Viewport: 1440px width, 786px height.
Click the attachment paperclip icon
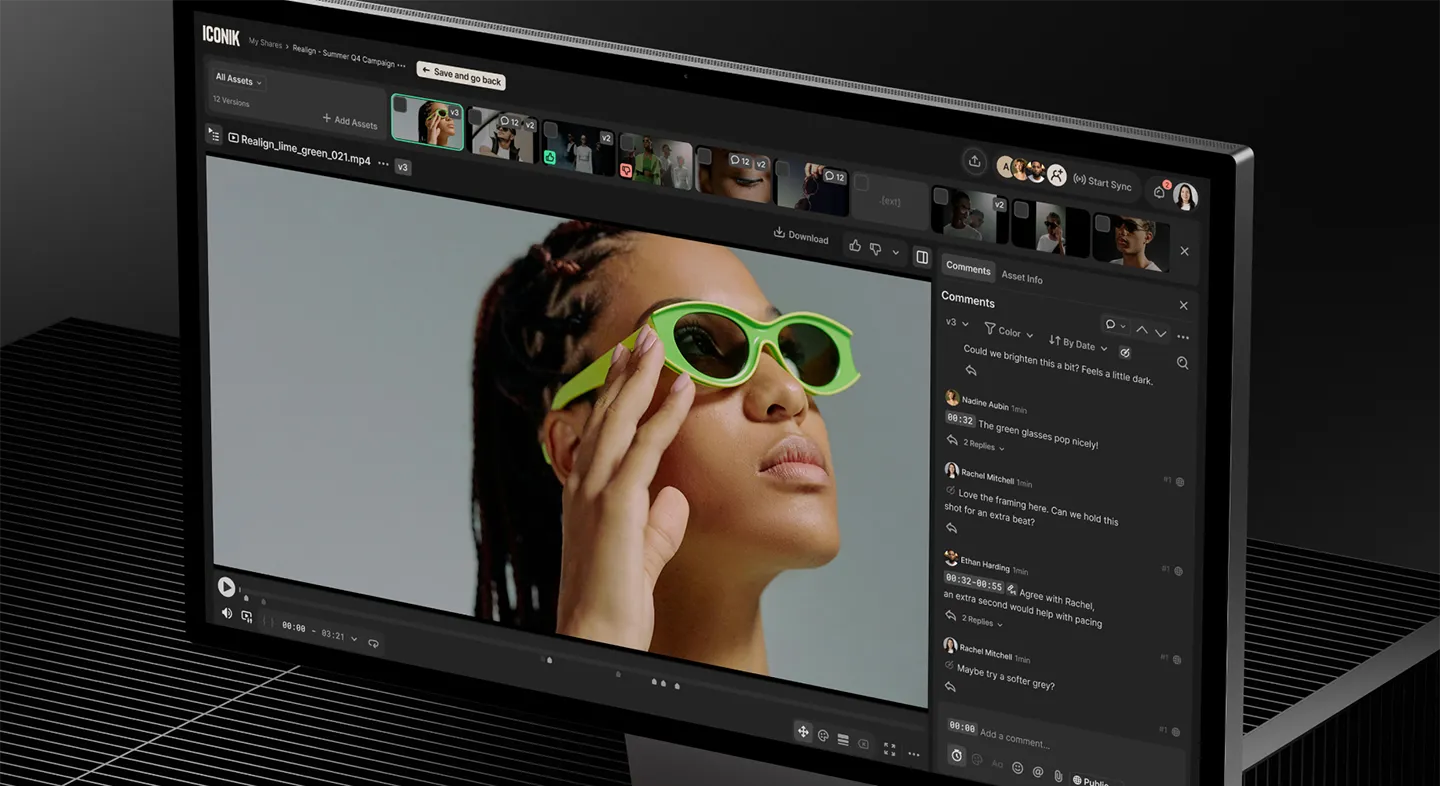pyautogui.click(x=1057, y=775)
